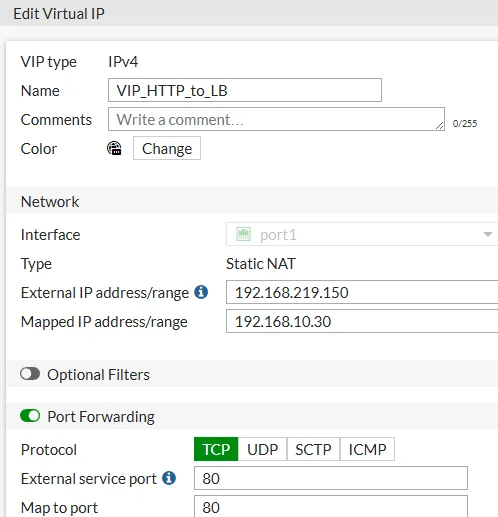Viewport: 498px width, 517px height.
Task: Click the Change color button
Action: pyautogui.click(x=167, y=148)
